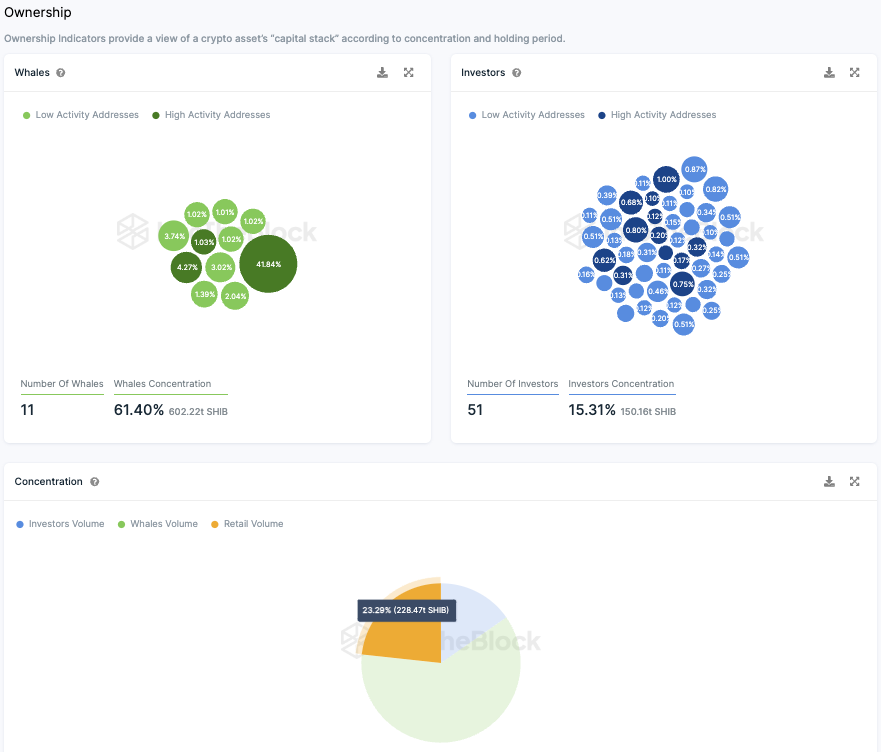Toggle Investors Volume legend item
881x752 pixels.
click(x=60, y=524)
